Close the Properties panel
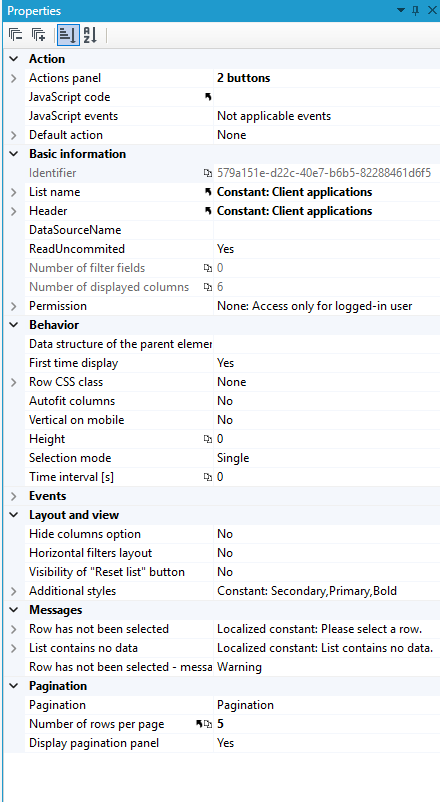Image resolution: width=440 pixels, height=802 pixels. (x=431, y=10)
